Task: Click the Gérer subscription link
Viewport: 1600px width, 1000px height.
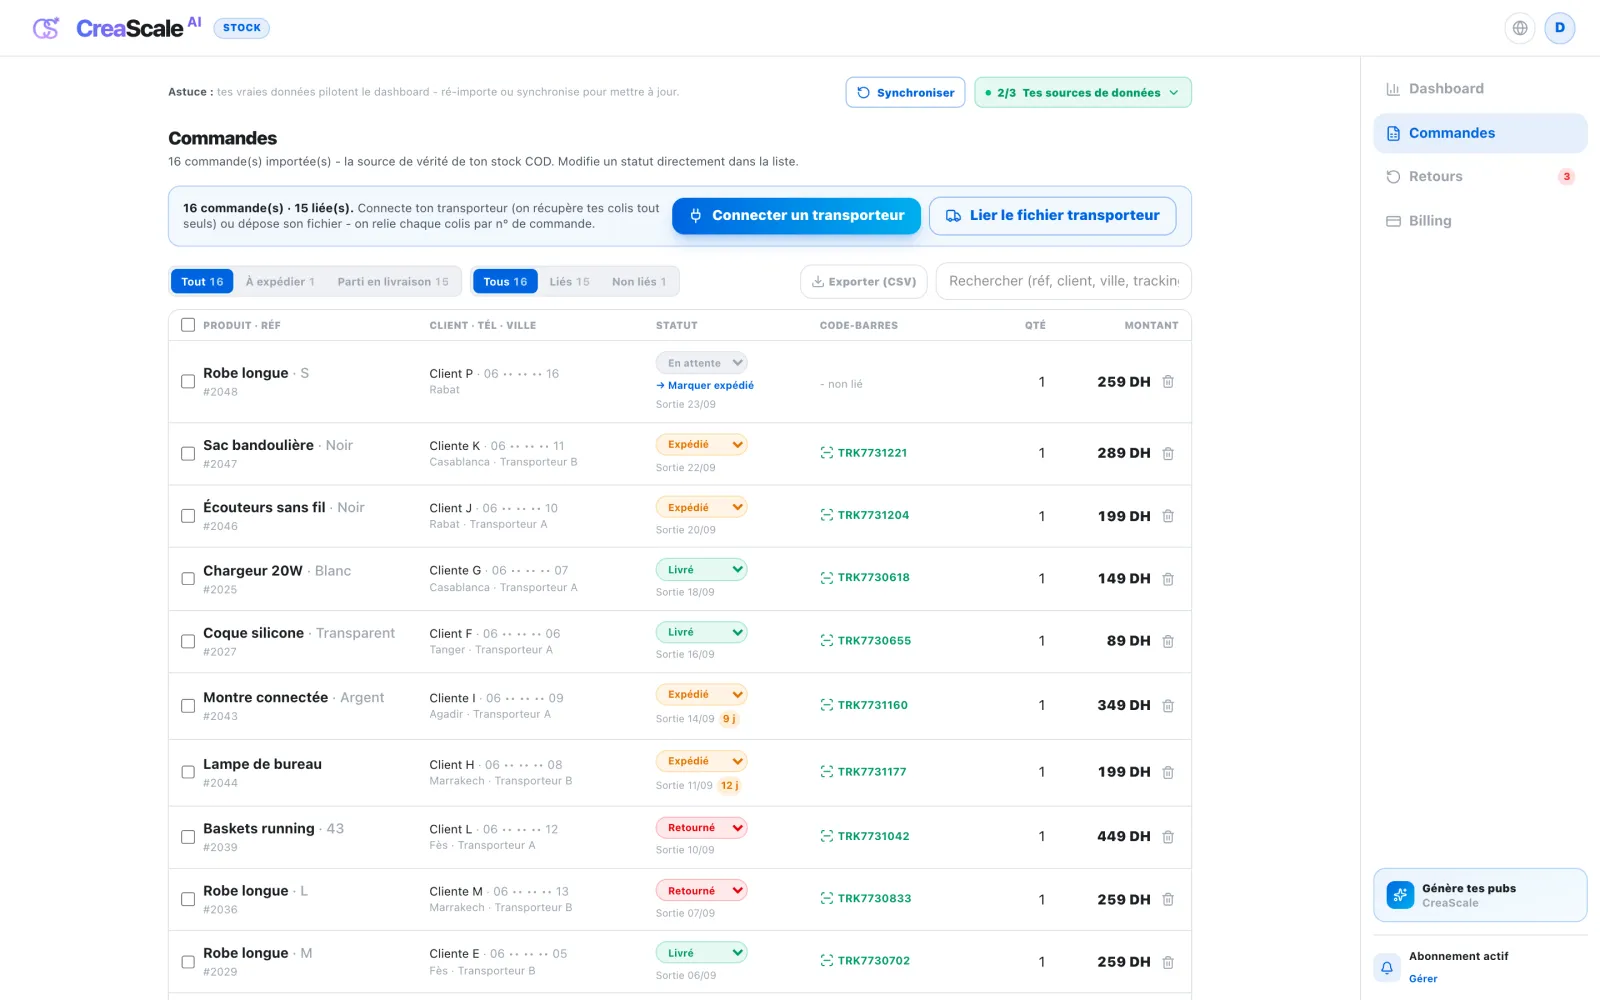Action: coord(1423,979)
